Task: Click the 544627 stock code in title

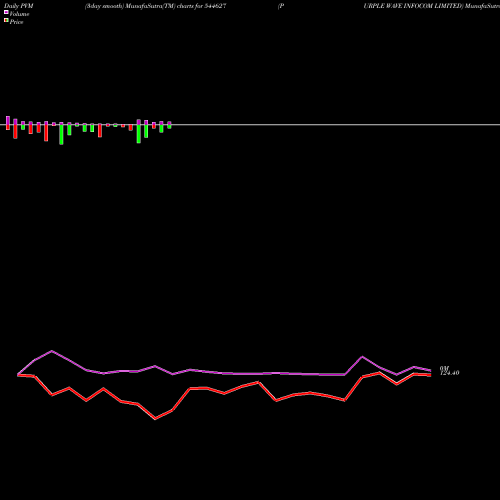Action: pyautogui.click(x=215, y=6)
